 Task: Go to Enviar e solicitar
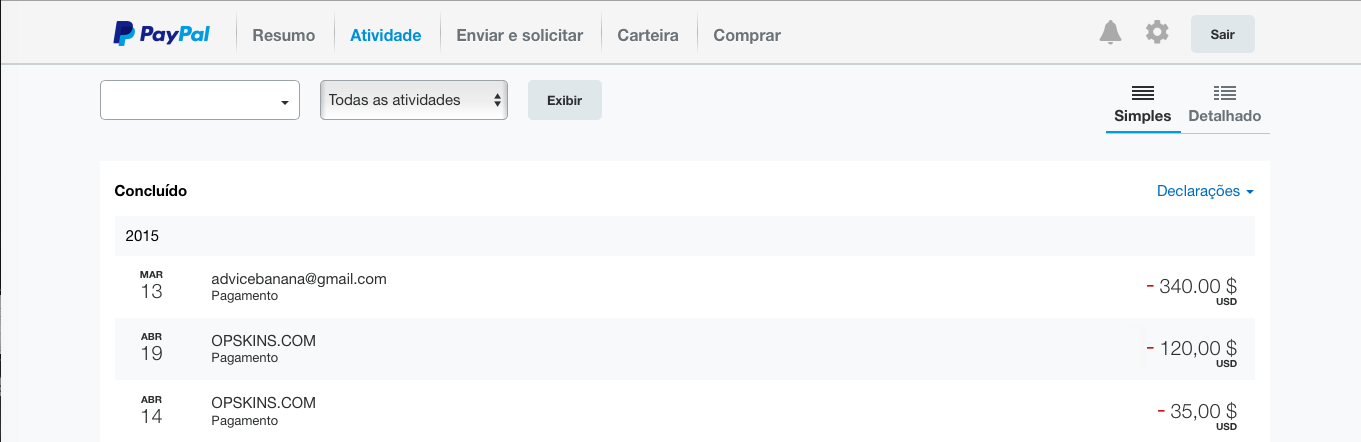(519, 35)
